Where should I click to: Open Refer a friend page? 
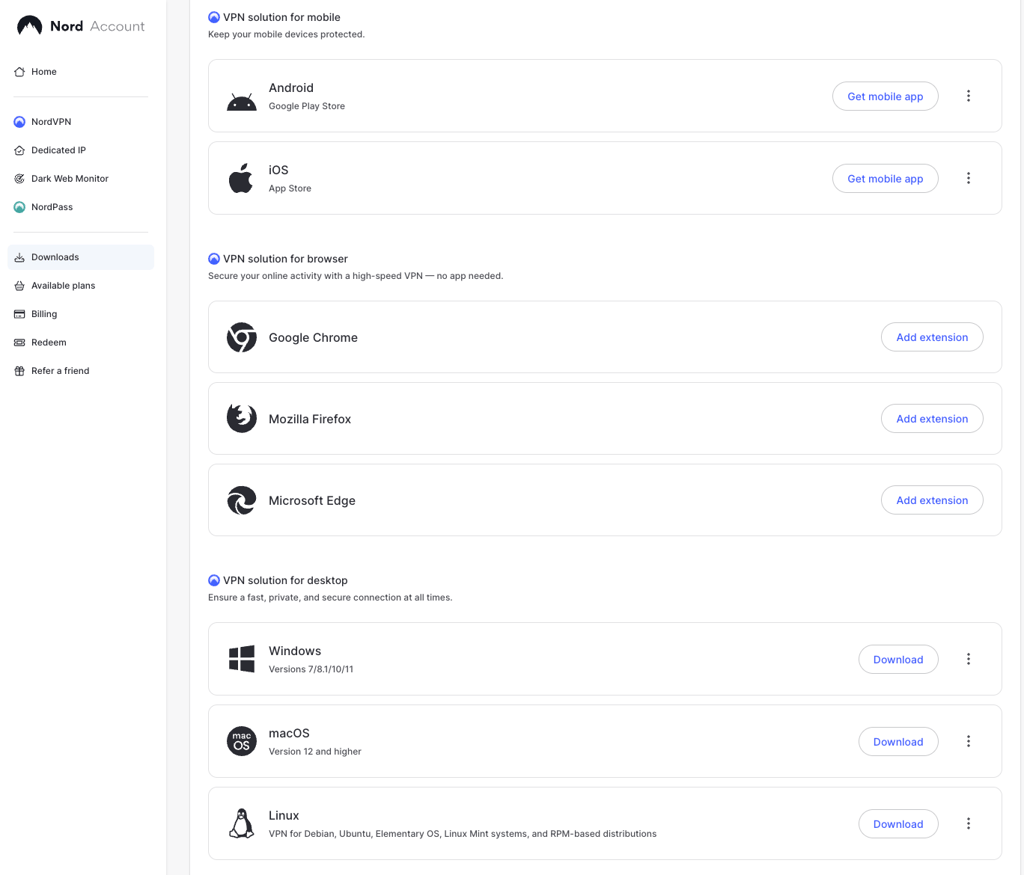click(81, 371)
